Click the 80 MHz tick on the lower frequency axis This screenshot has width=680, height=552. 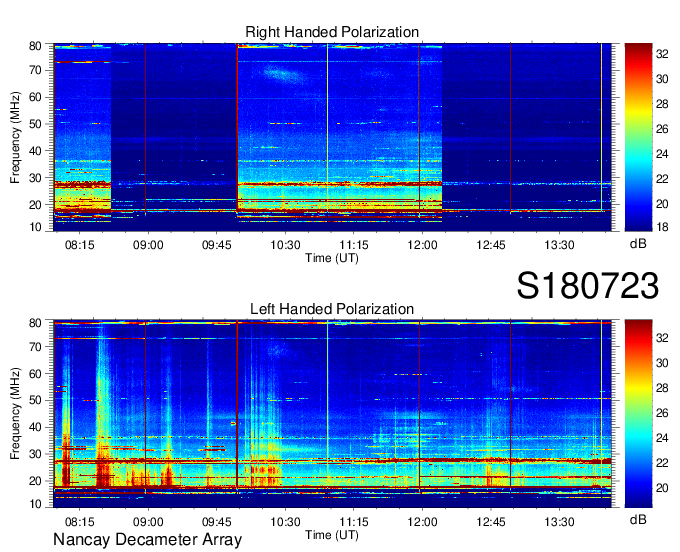pos(35,323)
